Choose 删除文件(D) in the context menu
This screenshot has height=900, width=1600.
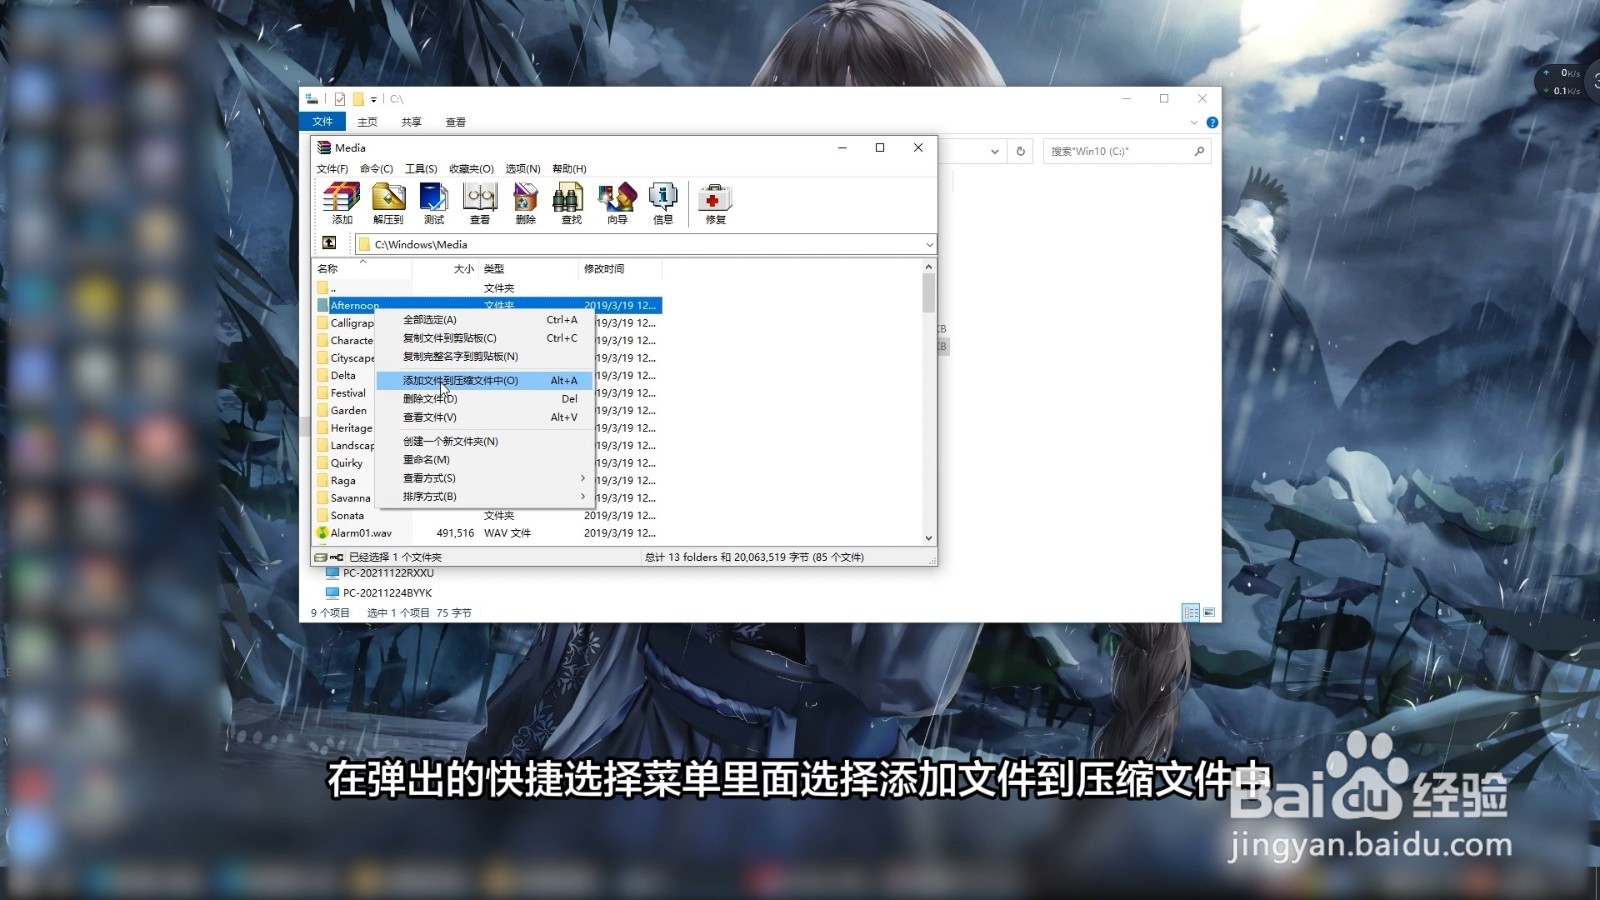[x=485, y=399]
